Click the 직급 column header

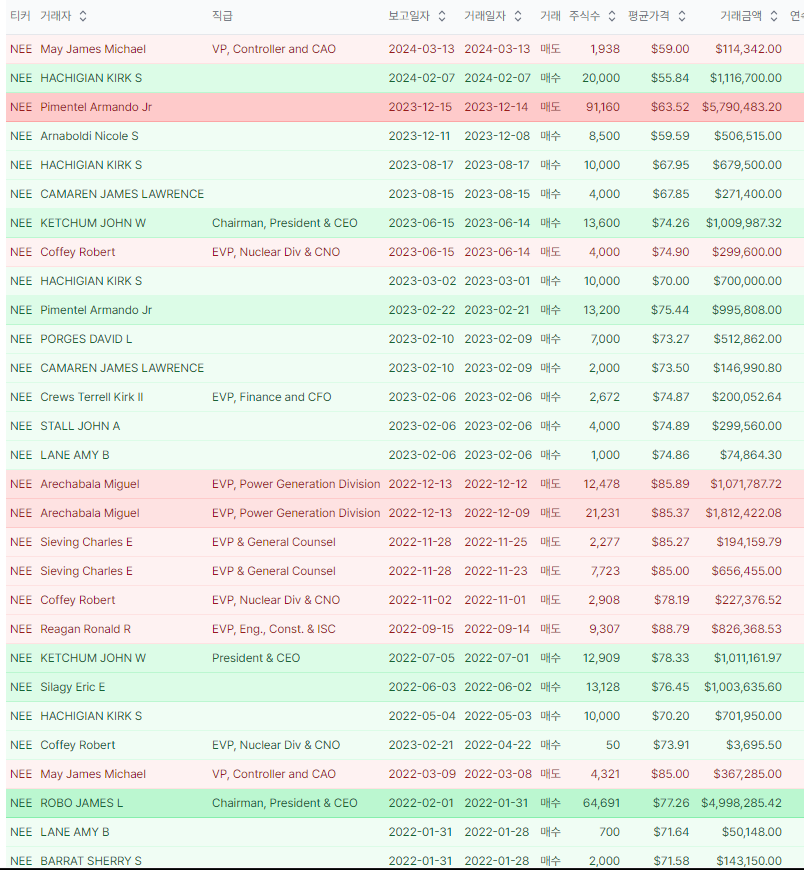click(222, 16)
